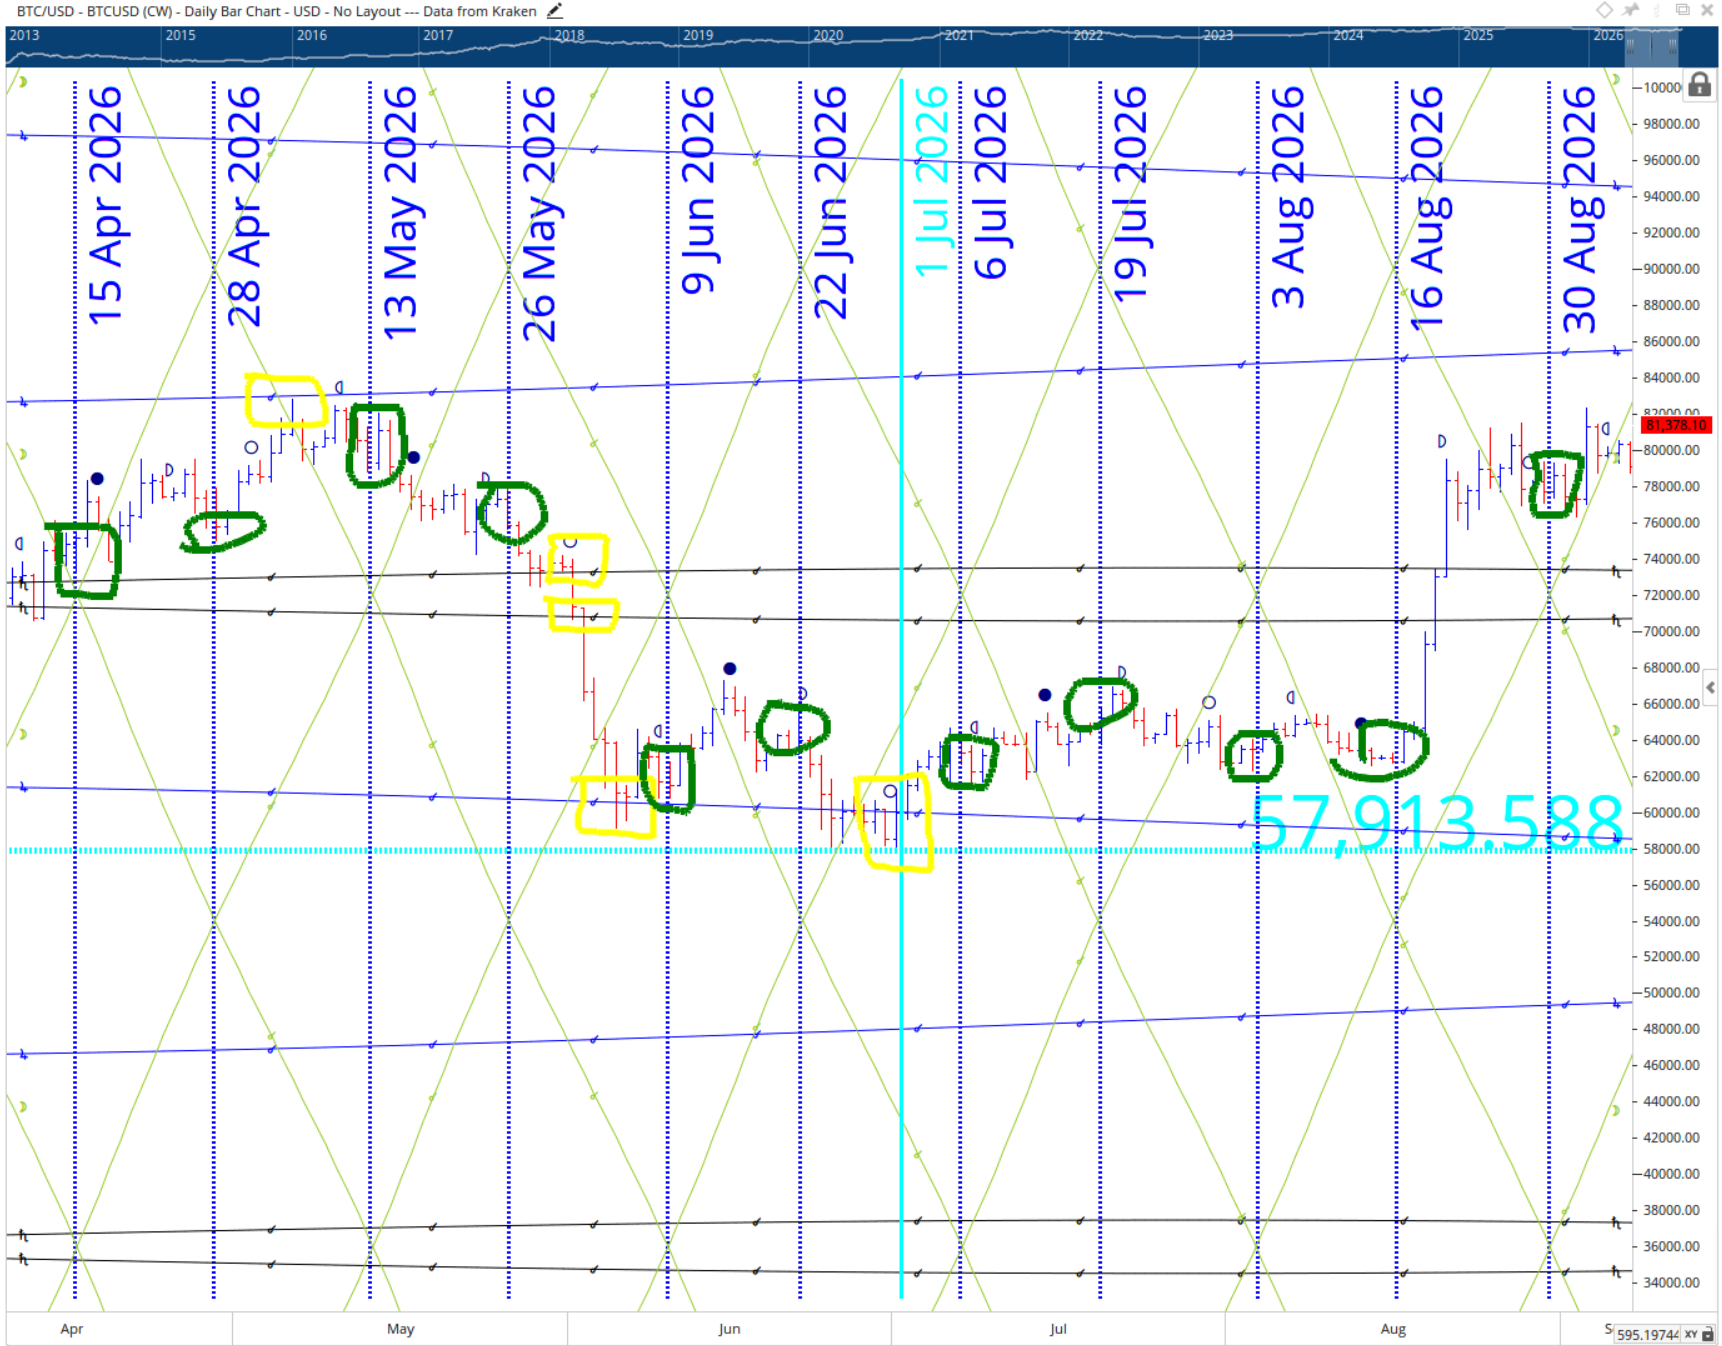Click the 90000.00 price axis label
1722x1346 pixels.
coord(1671,269)
